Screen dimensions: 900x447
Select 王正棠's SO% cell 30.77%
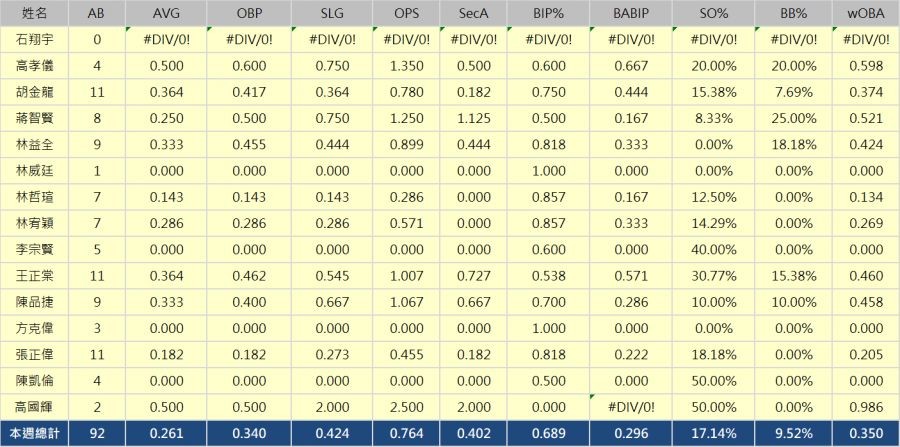715,275
